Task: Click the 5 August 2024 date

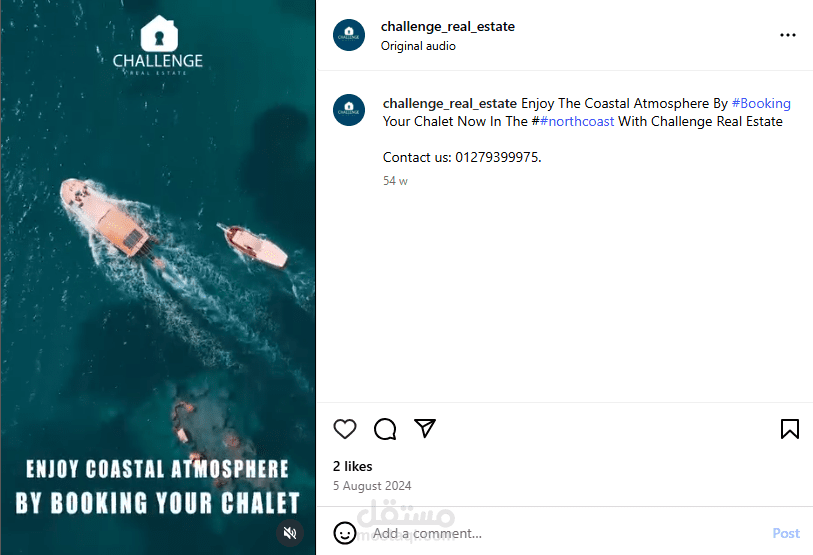Action: coord(372,486)
